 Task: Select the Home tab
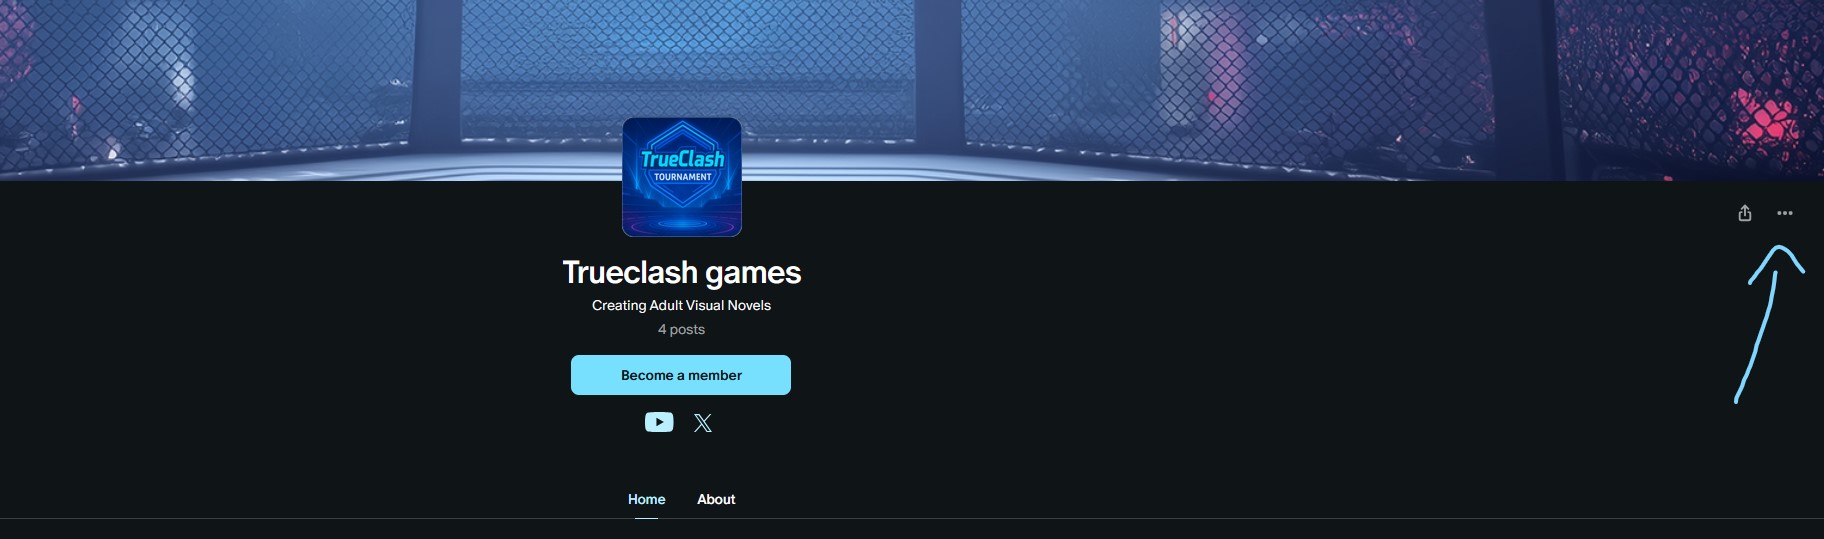pos(647,499)
